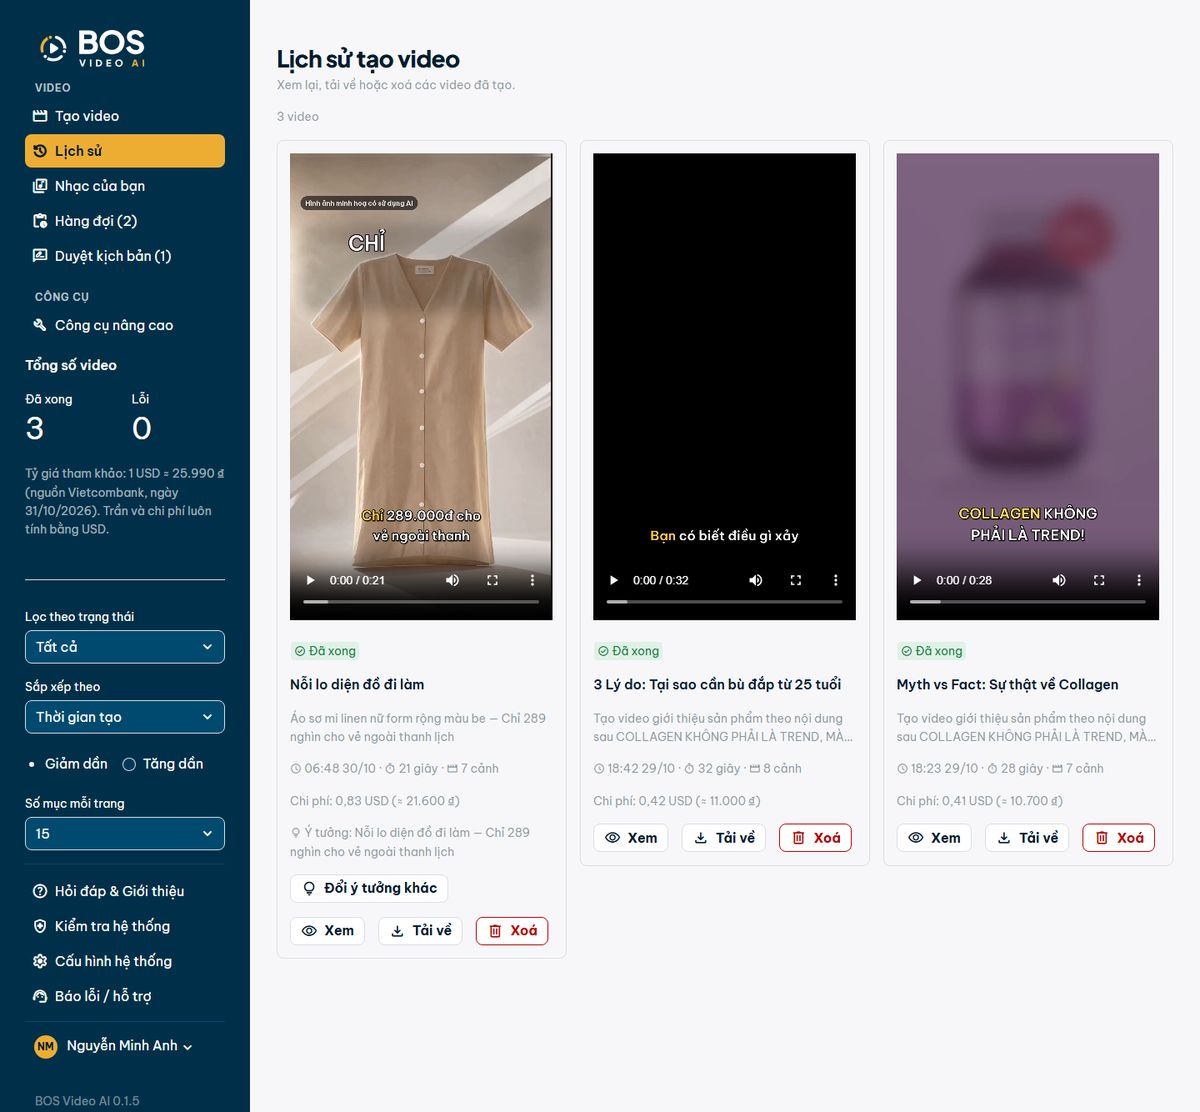Play the Collagen video timed 0:00 / 0:28
This screenshot has height=1112, width=1200.
[x=917, y=580]
